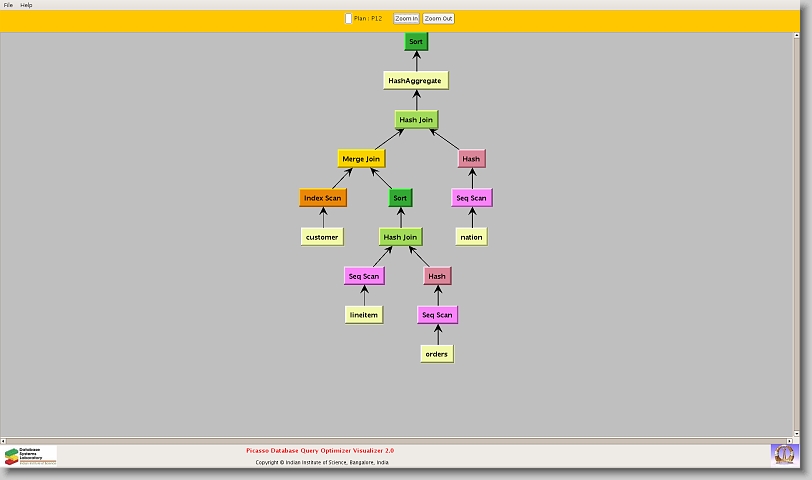Select the Sort node under Merge Join
Viewport: 812px width, 480px height.
[x=400, y=198]
